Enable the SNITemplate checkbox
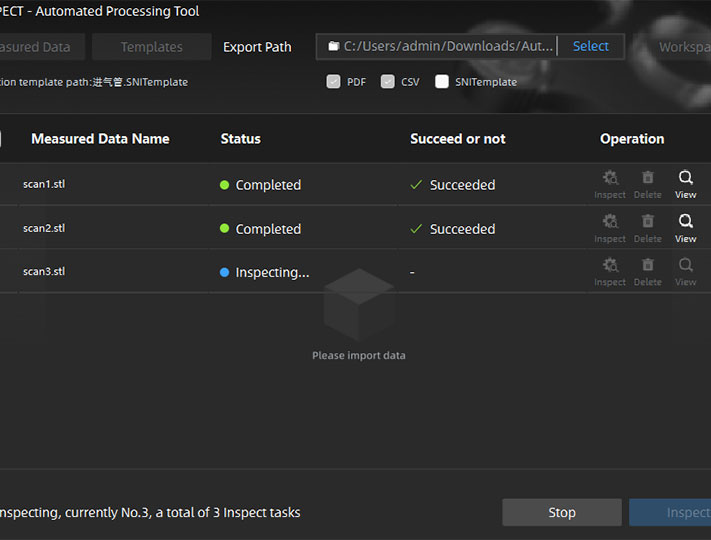Image resolution: width=711 pixels, height=540 pixels. click(442, 82)
